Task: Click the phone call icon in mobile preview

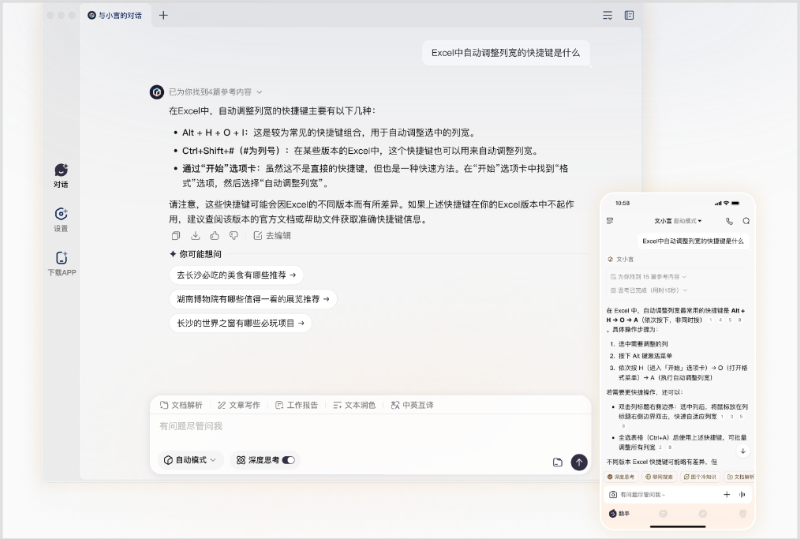Action: [729, 220]
